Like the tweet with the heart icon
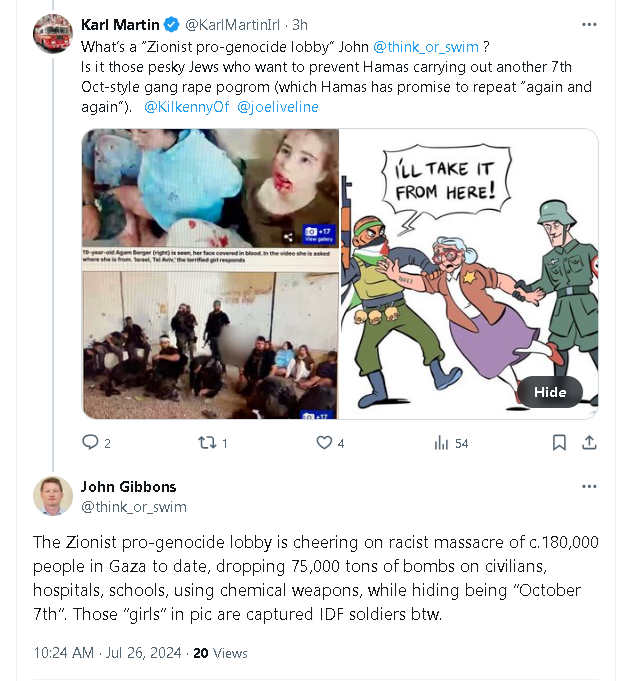This screenshot has height=681, width=628. point(324,442)
